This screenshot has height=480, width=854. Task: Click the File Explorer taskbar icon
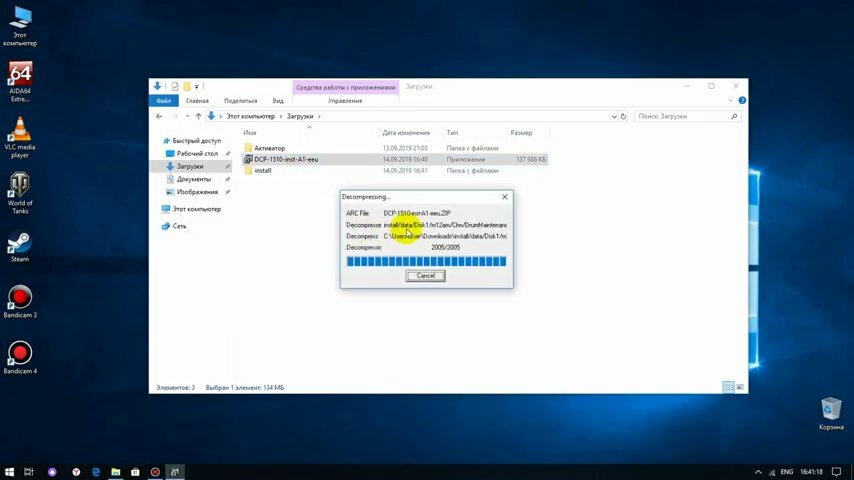(x=115, y=472)
